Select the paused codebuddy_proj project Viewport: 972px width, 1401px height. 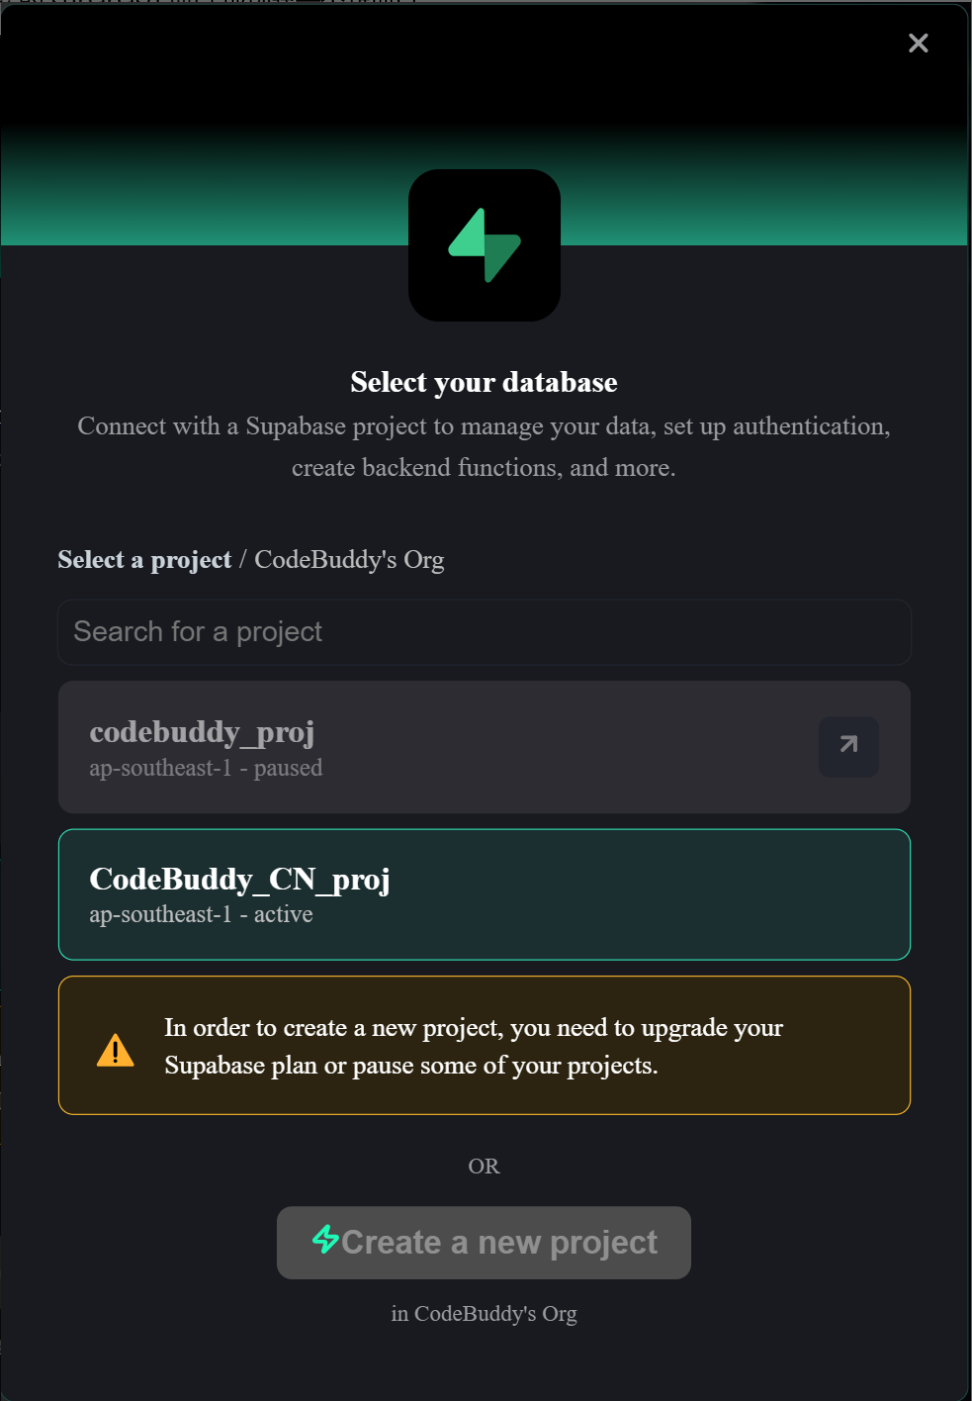tap(400, 747)
